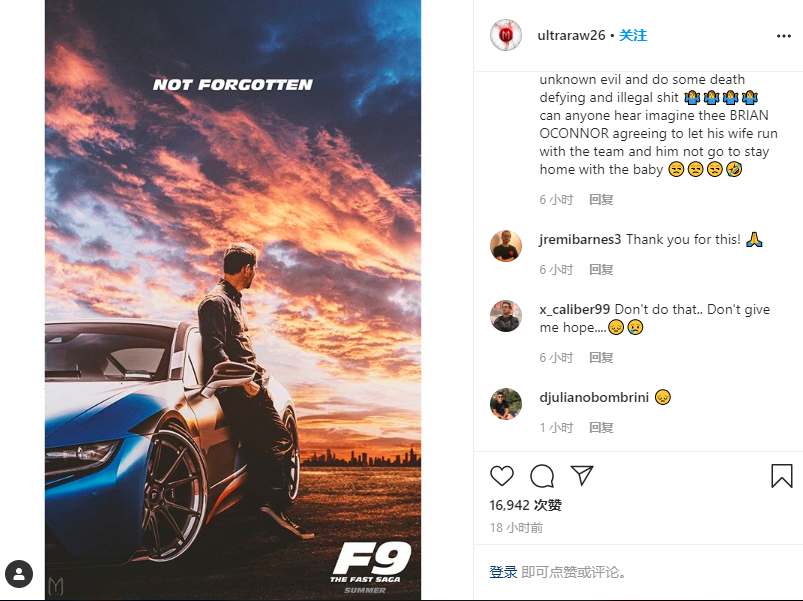Open ultraraw26 username link
Image resolution: width=803 pixels, height=601 pixels.
pyautogui.click(x=572, y=35)
